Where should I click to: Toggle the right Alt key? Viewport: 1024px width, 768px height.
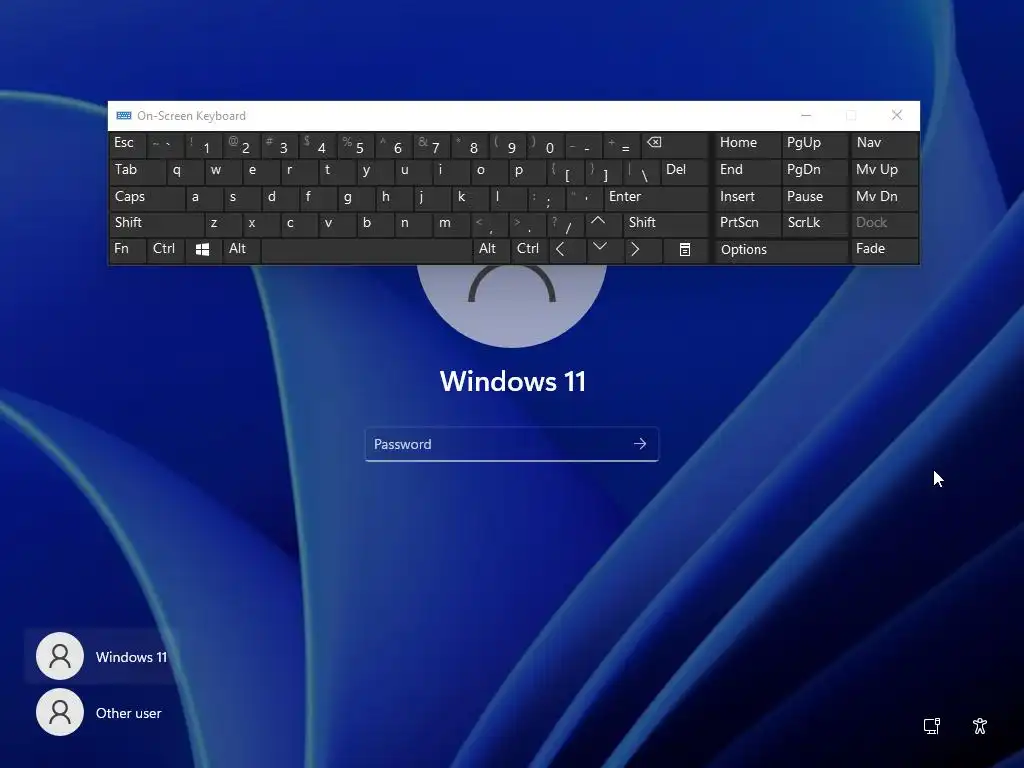coord(491,250)
